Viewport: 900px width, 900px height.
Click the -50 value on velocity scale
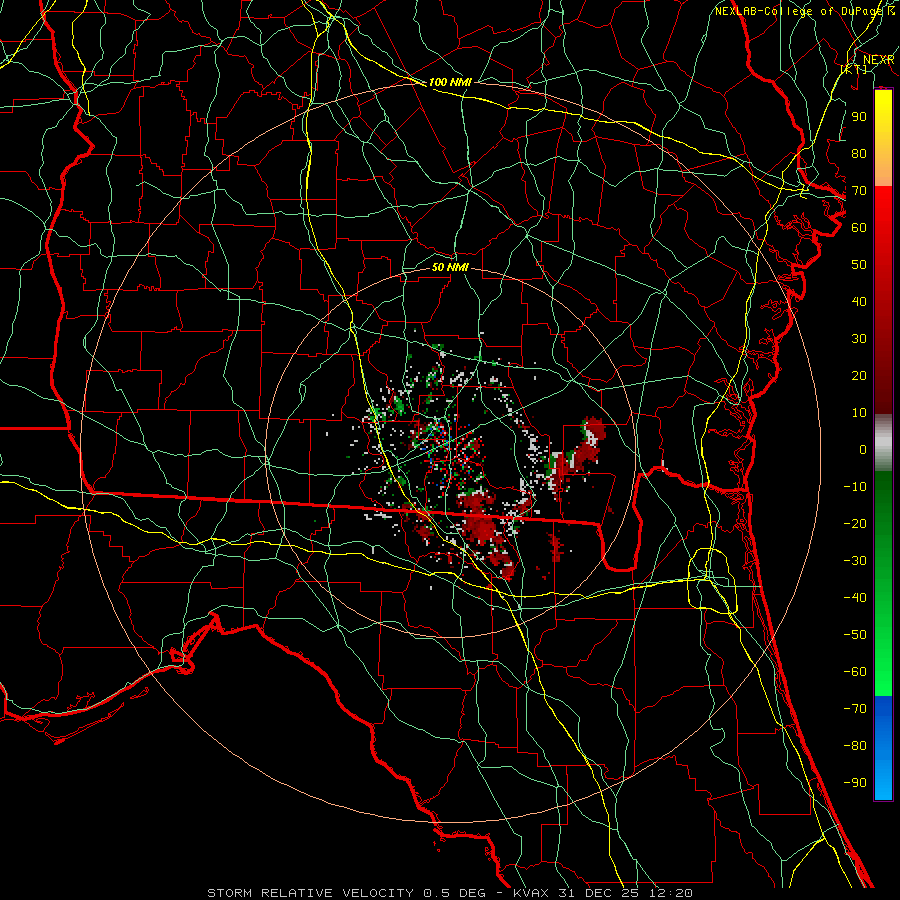[x=855, y=635]
